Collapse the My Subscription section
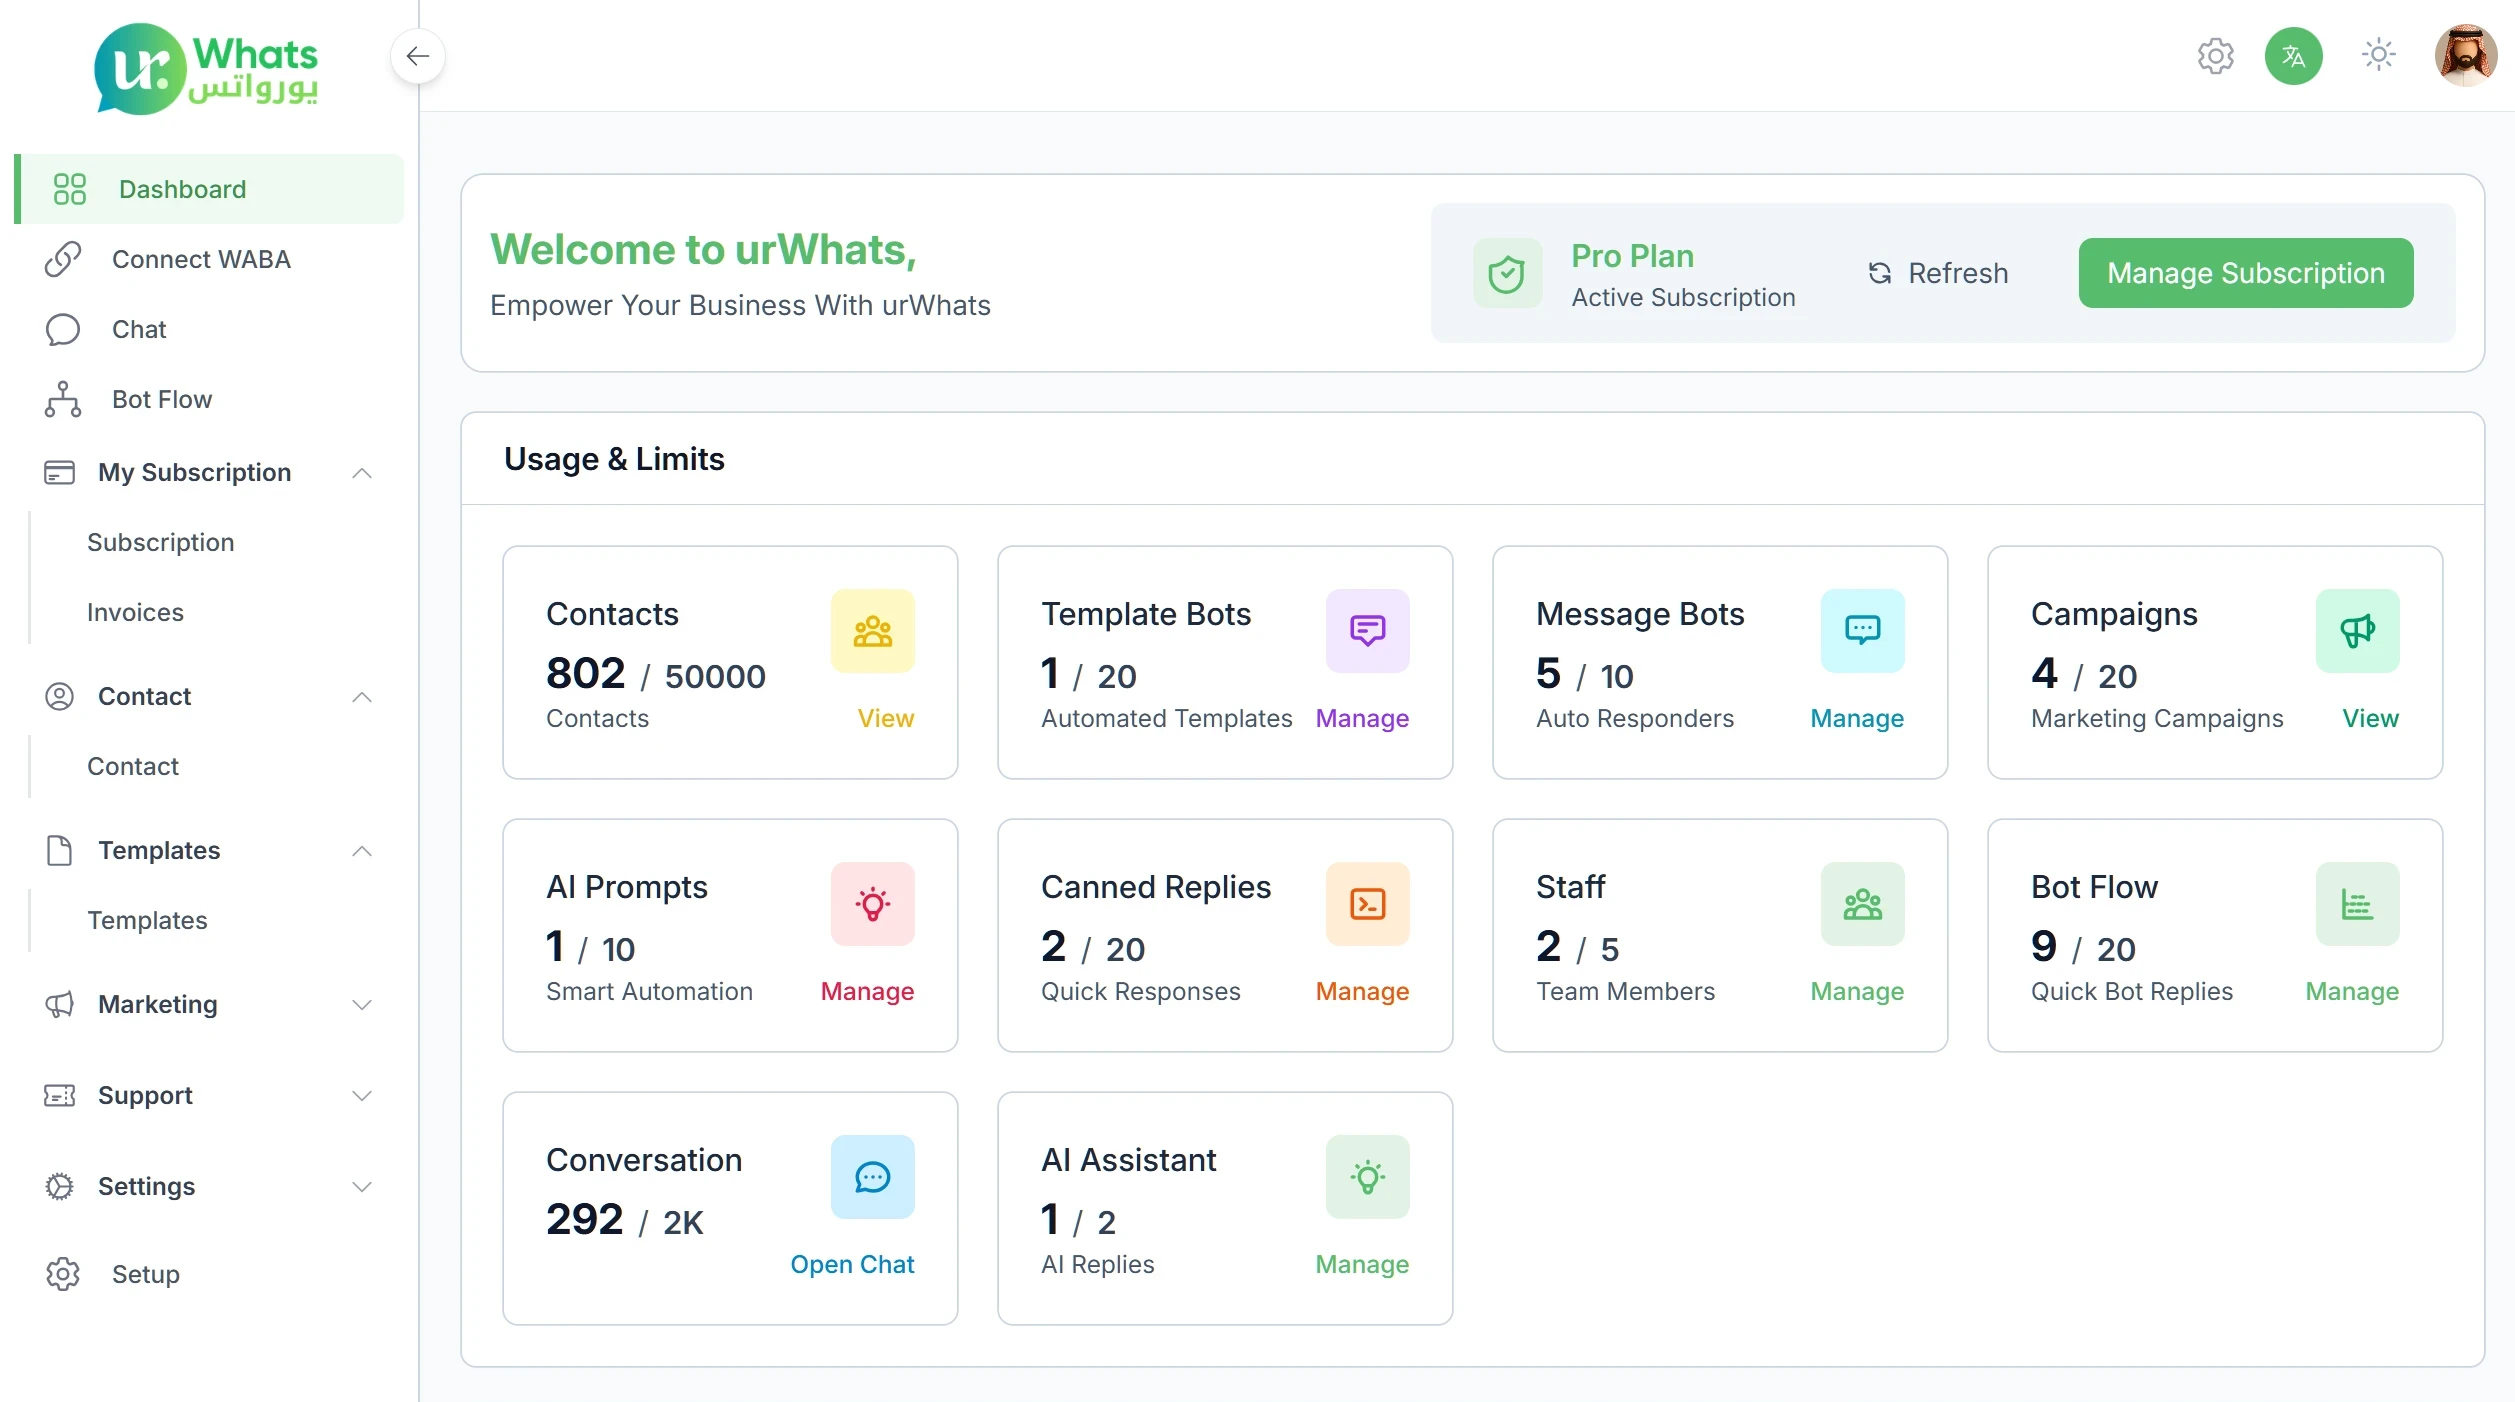The width and height of the screenshot is (2515, 1402). 361,473
